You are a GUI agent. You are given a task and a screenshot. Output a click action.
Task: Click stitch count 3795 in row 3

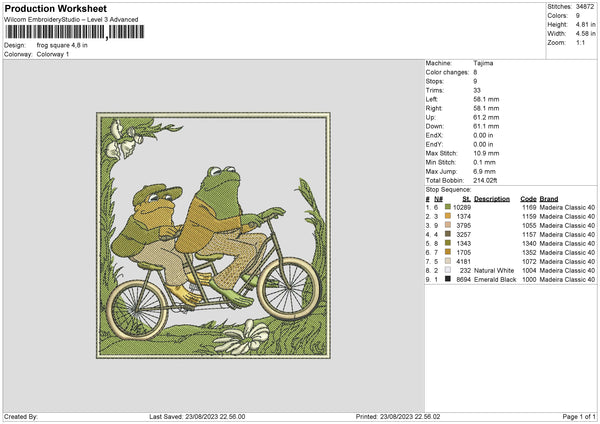point(463,225)
